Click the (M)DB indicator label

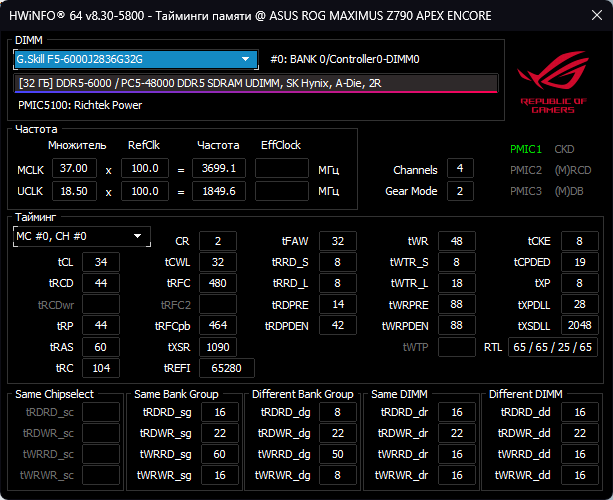(x=569, y=191)
